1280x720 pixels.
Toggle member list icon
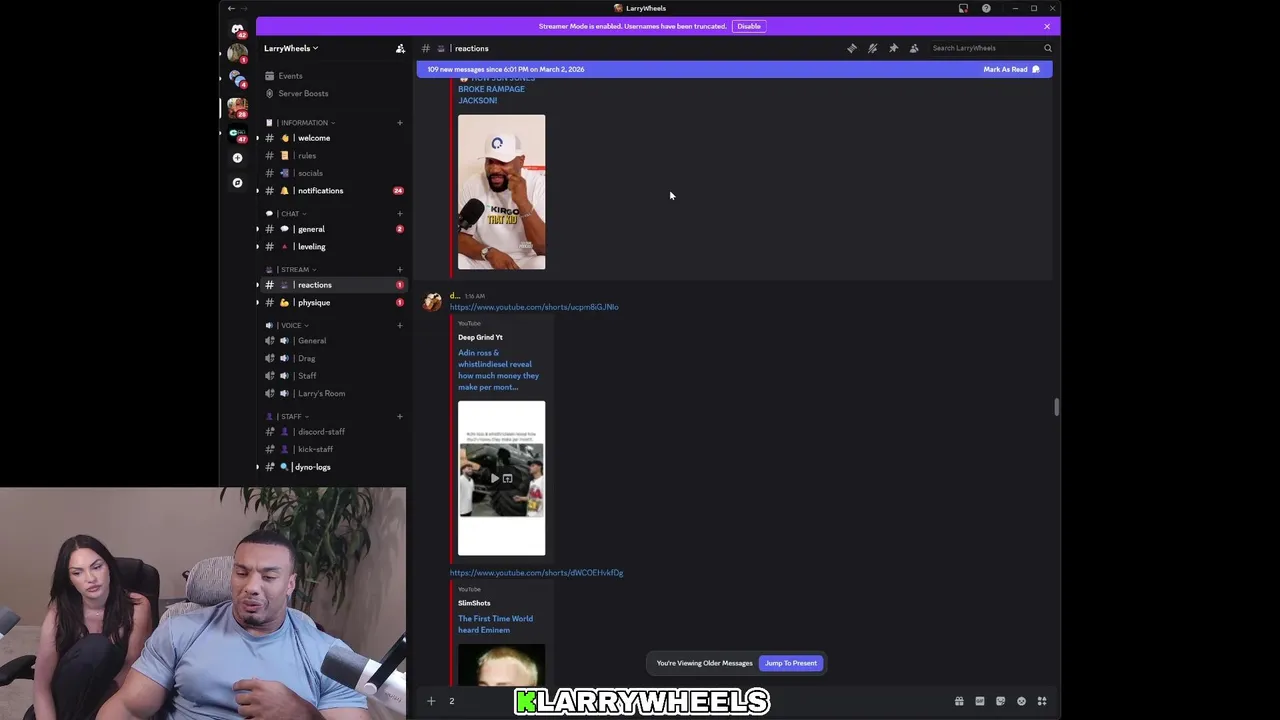pyautogui.click(x=914, y=48)
